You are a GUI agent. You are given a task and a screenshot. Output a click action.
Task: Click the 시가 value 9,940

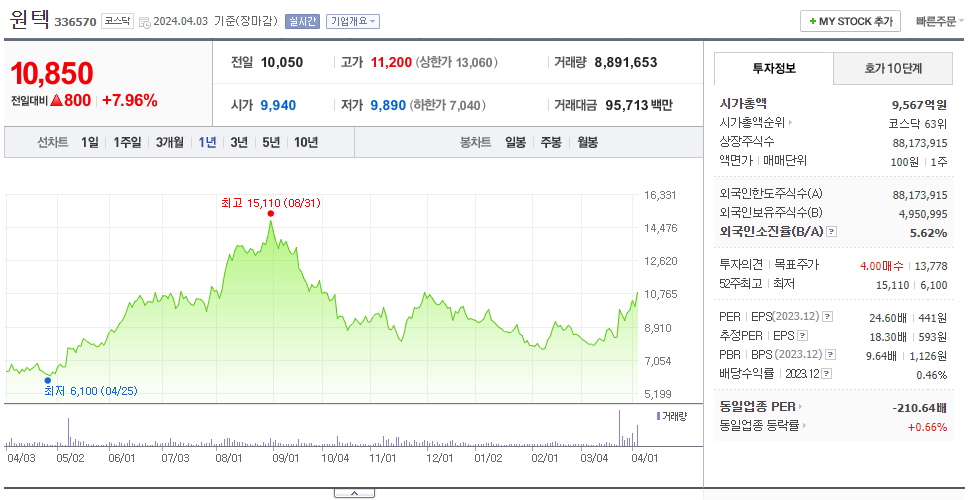click(278, 106)
